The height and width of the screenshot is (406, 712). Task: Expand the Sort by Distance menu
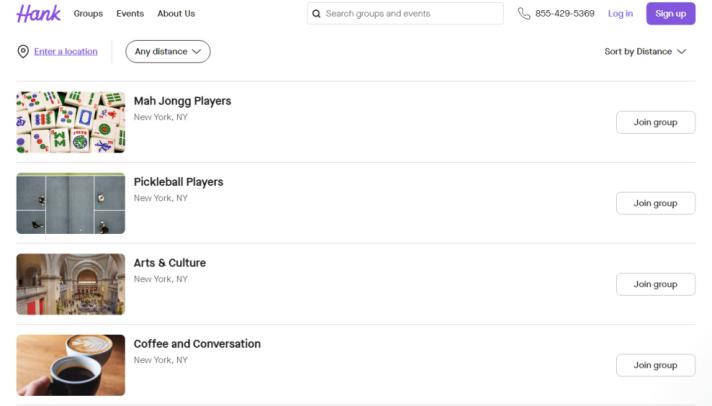[645, 52]
